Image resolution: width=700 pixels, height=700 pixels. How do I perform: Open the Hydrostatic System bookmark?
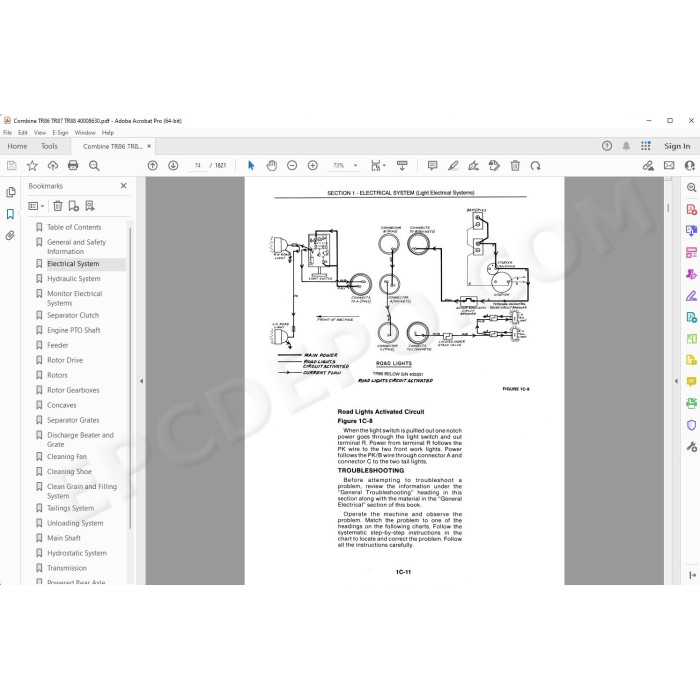[x=77, y=553]
